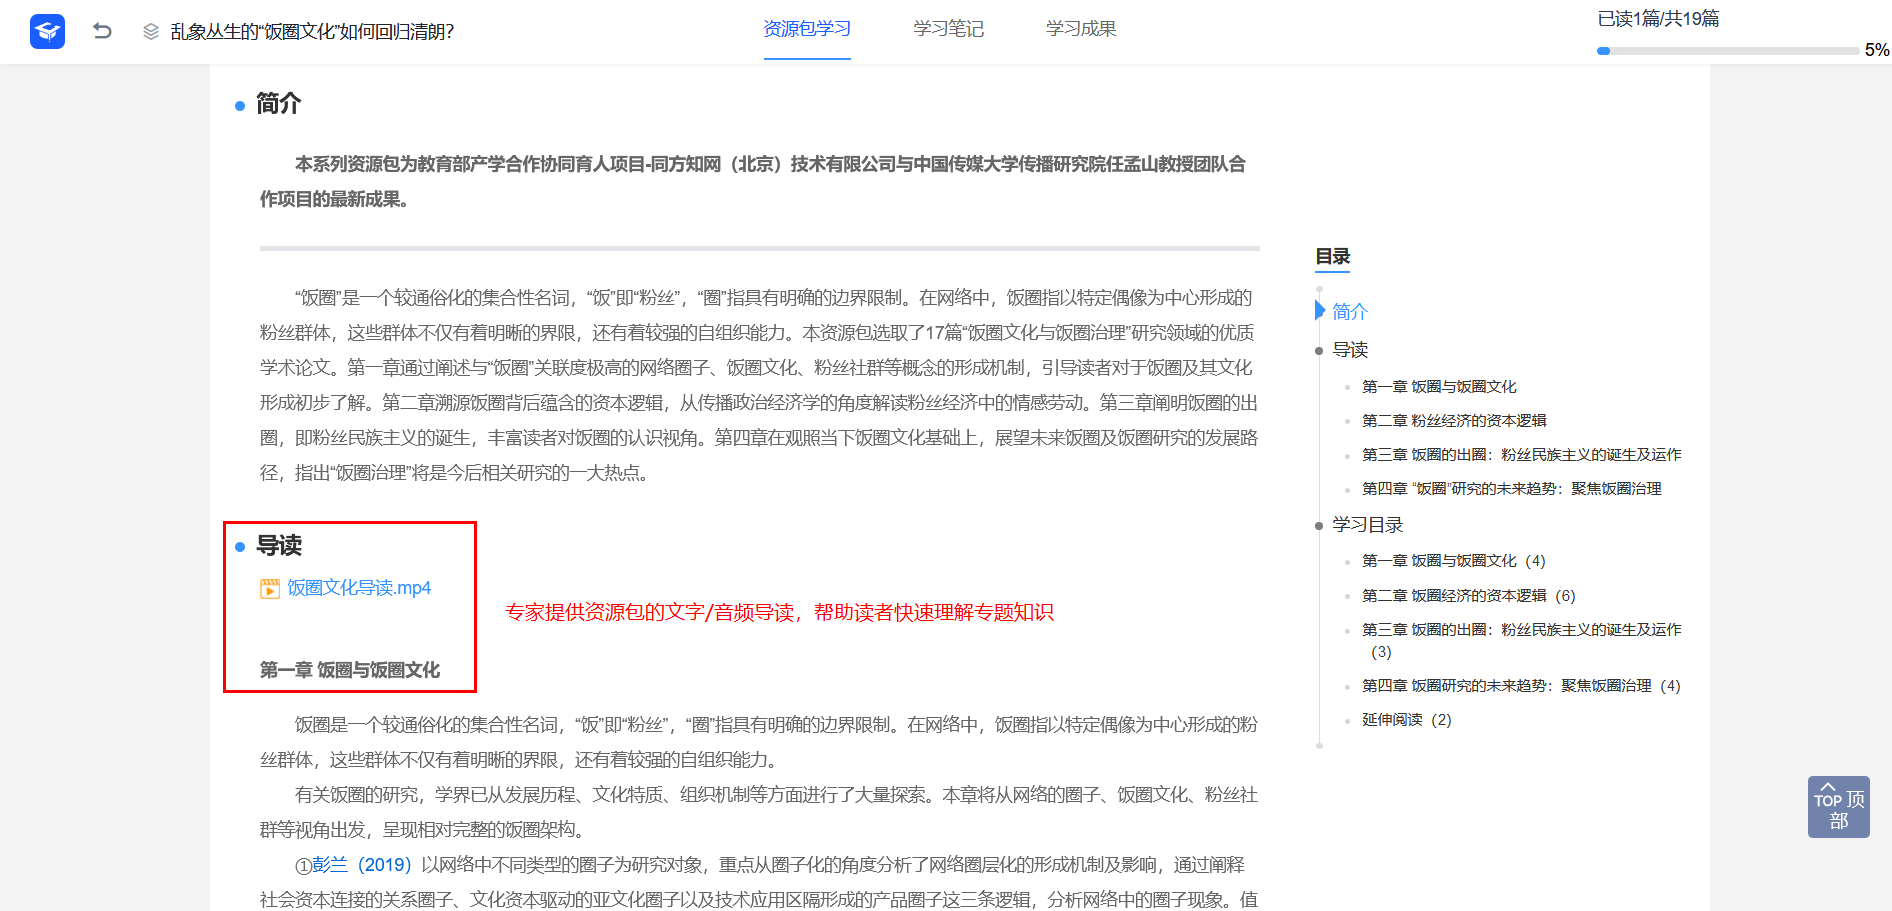Jump to 简介 in the table of contents
This screenshot has height=911, width=1892.
(1349, 312)
